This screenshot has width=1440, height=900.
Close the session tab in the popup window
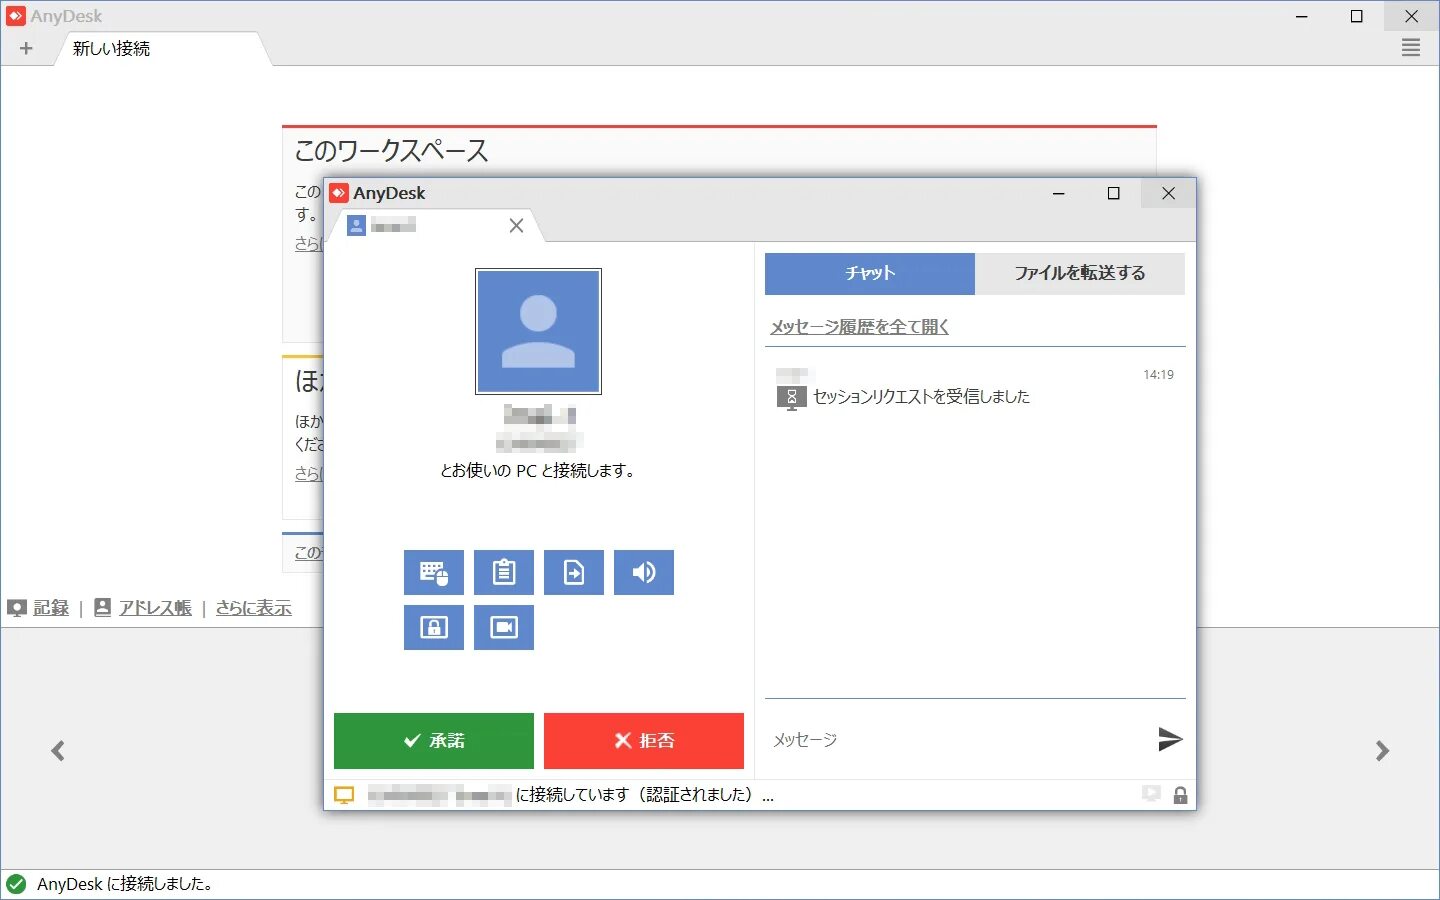[x=516, y=225]
